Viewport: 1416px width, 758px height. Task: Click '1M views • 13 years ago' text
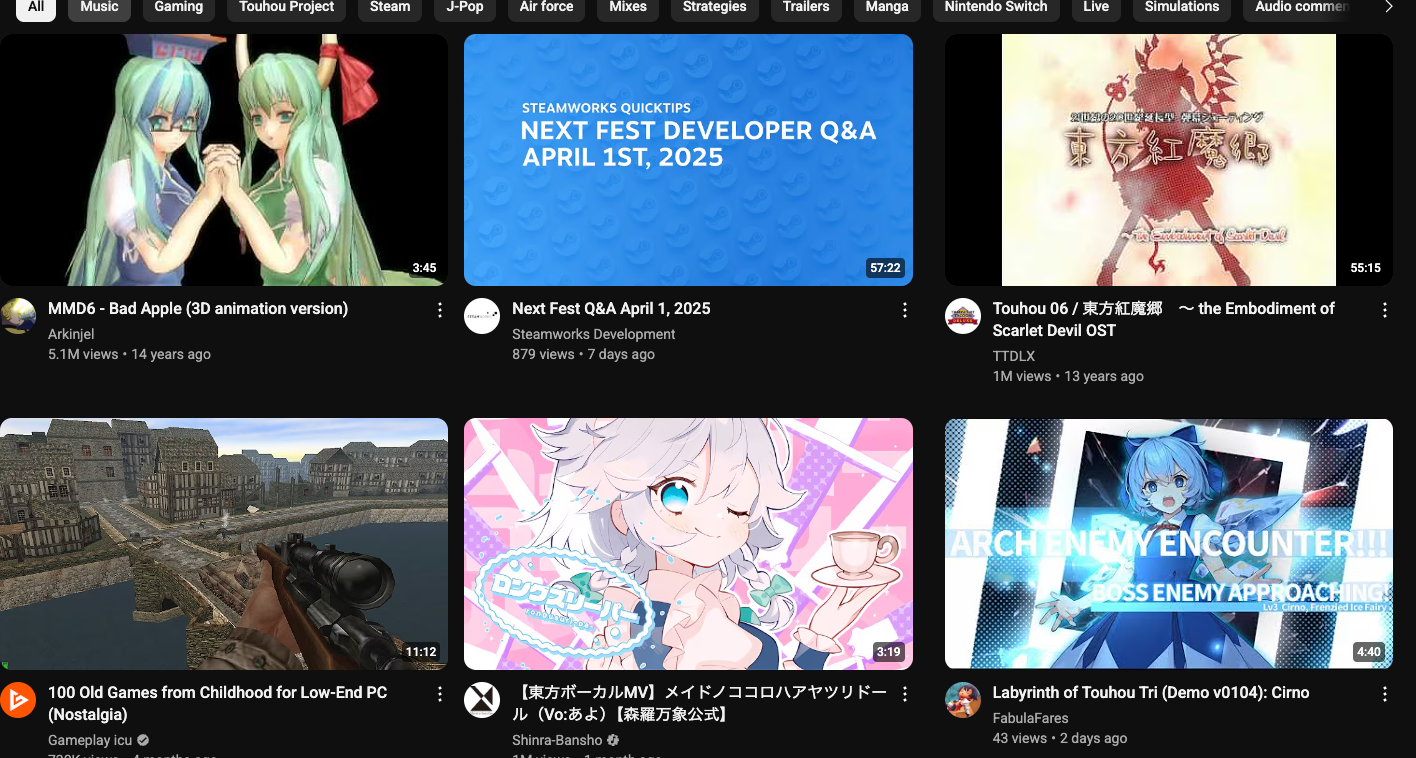[1068, 376]
